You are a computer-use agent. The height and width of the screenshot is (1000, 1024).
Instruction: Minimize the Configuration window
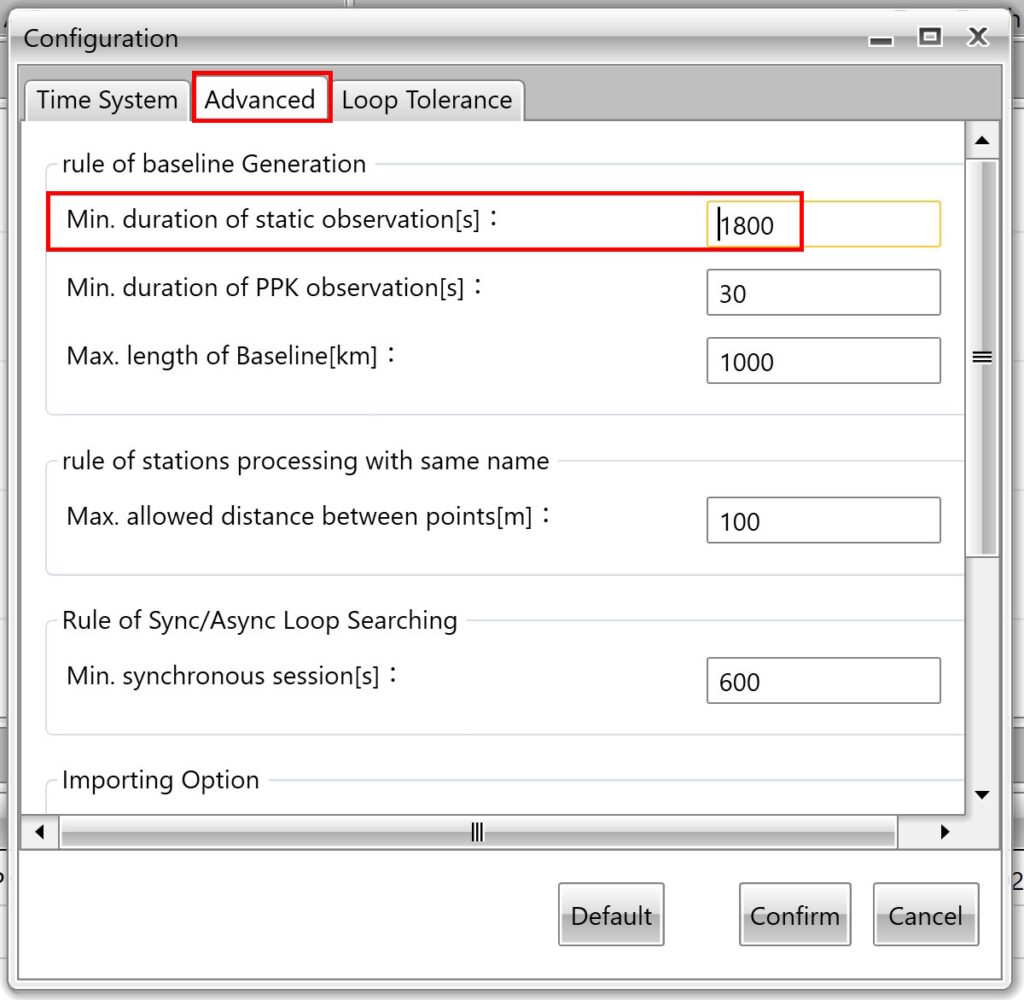coord(880,39)
